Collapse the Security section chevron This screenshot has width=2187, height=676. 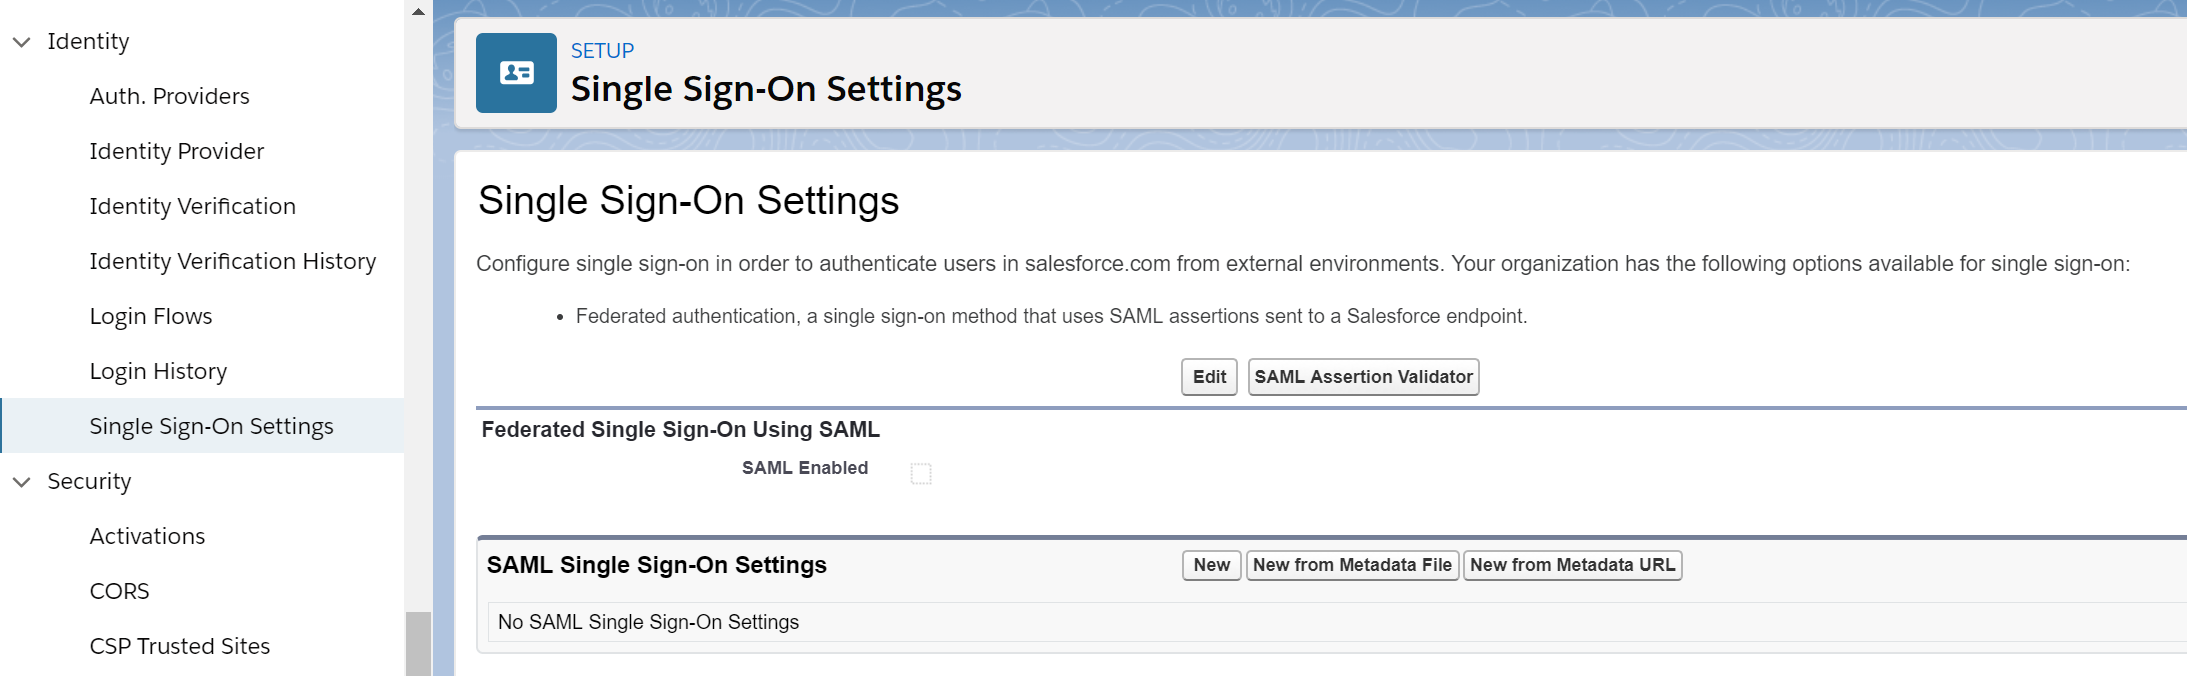click(22, 482)
